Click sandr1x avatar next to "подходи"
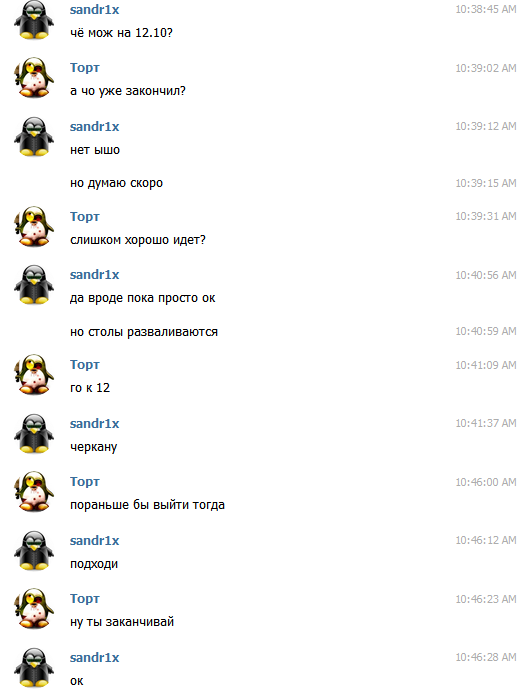The image size is (531, 695). [34, 551]
